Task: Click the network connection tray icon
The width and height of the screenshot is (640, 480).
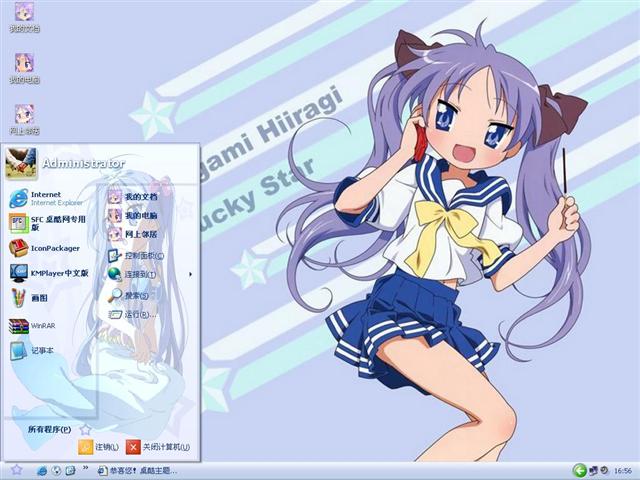Action: pos(594,471)
